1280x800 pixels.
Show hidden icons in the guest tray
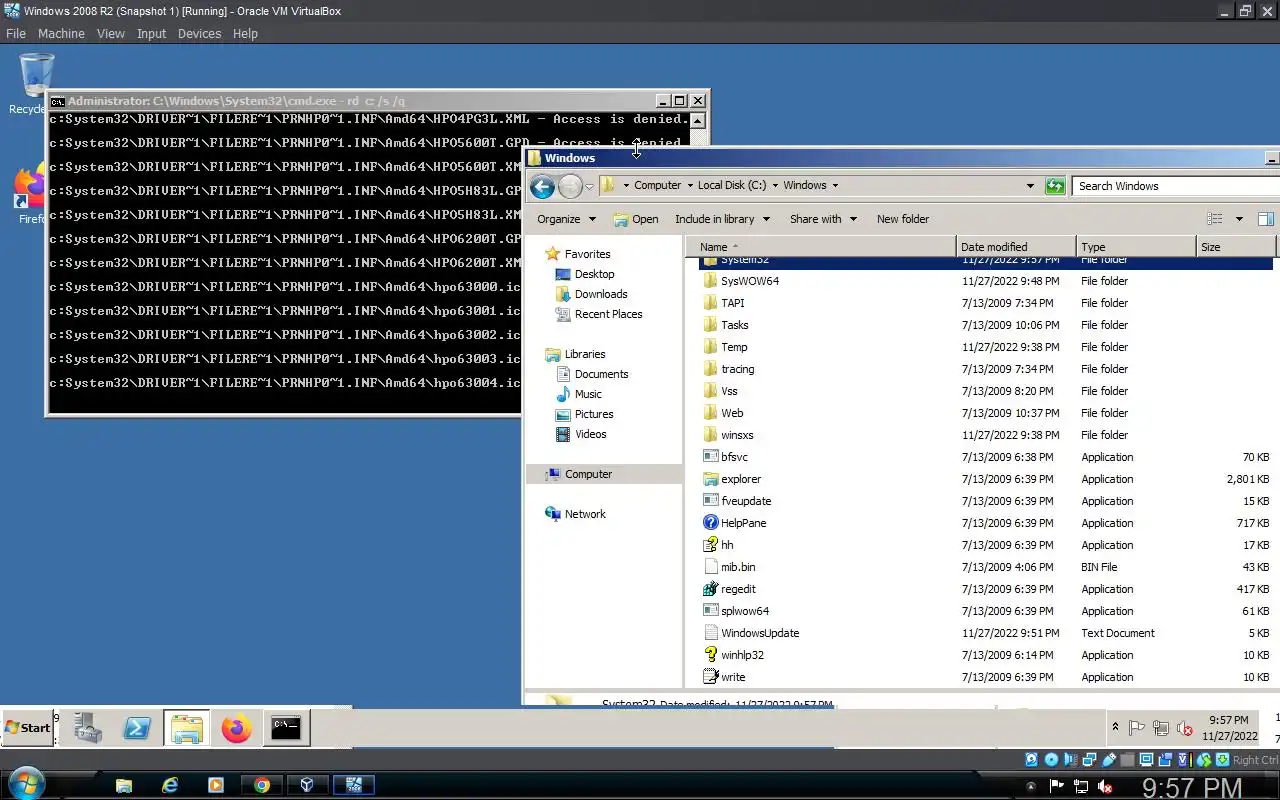(x=1115, y=727)
